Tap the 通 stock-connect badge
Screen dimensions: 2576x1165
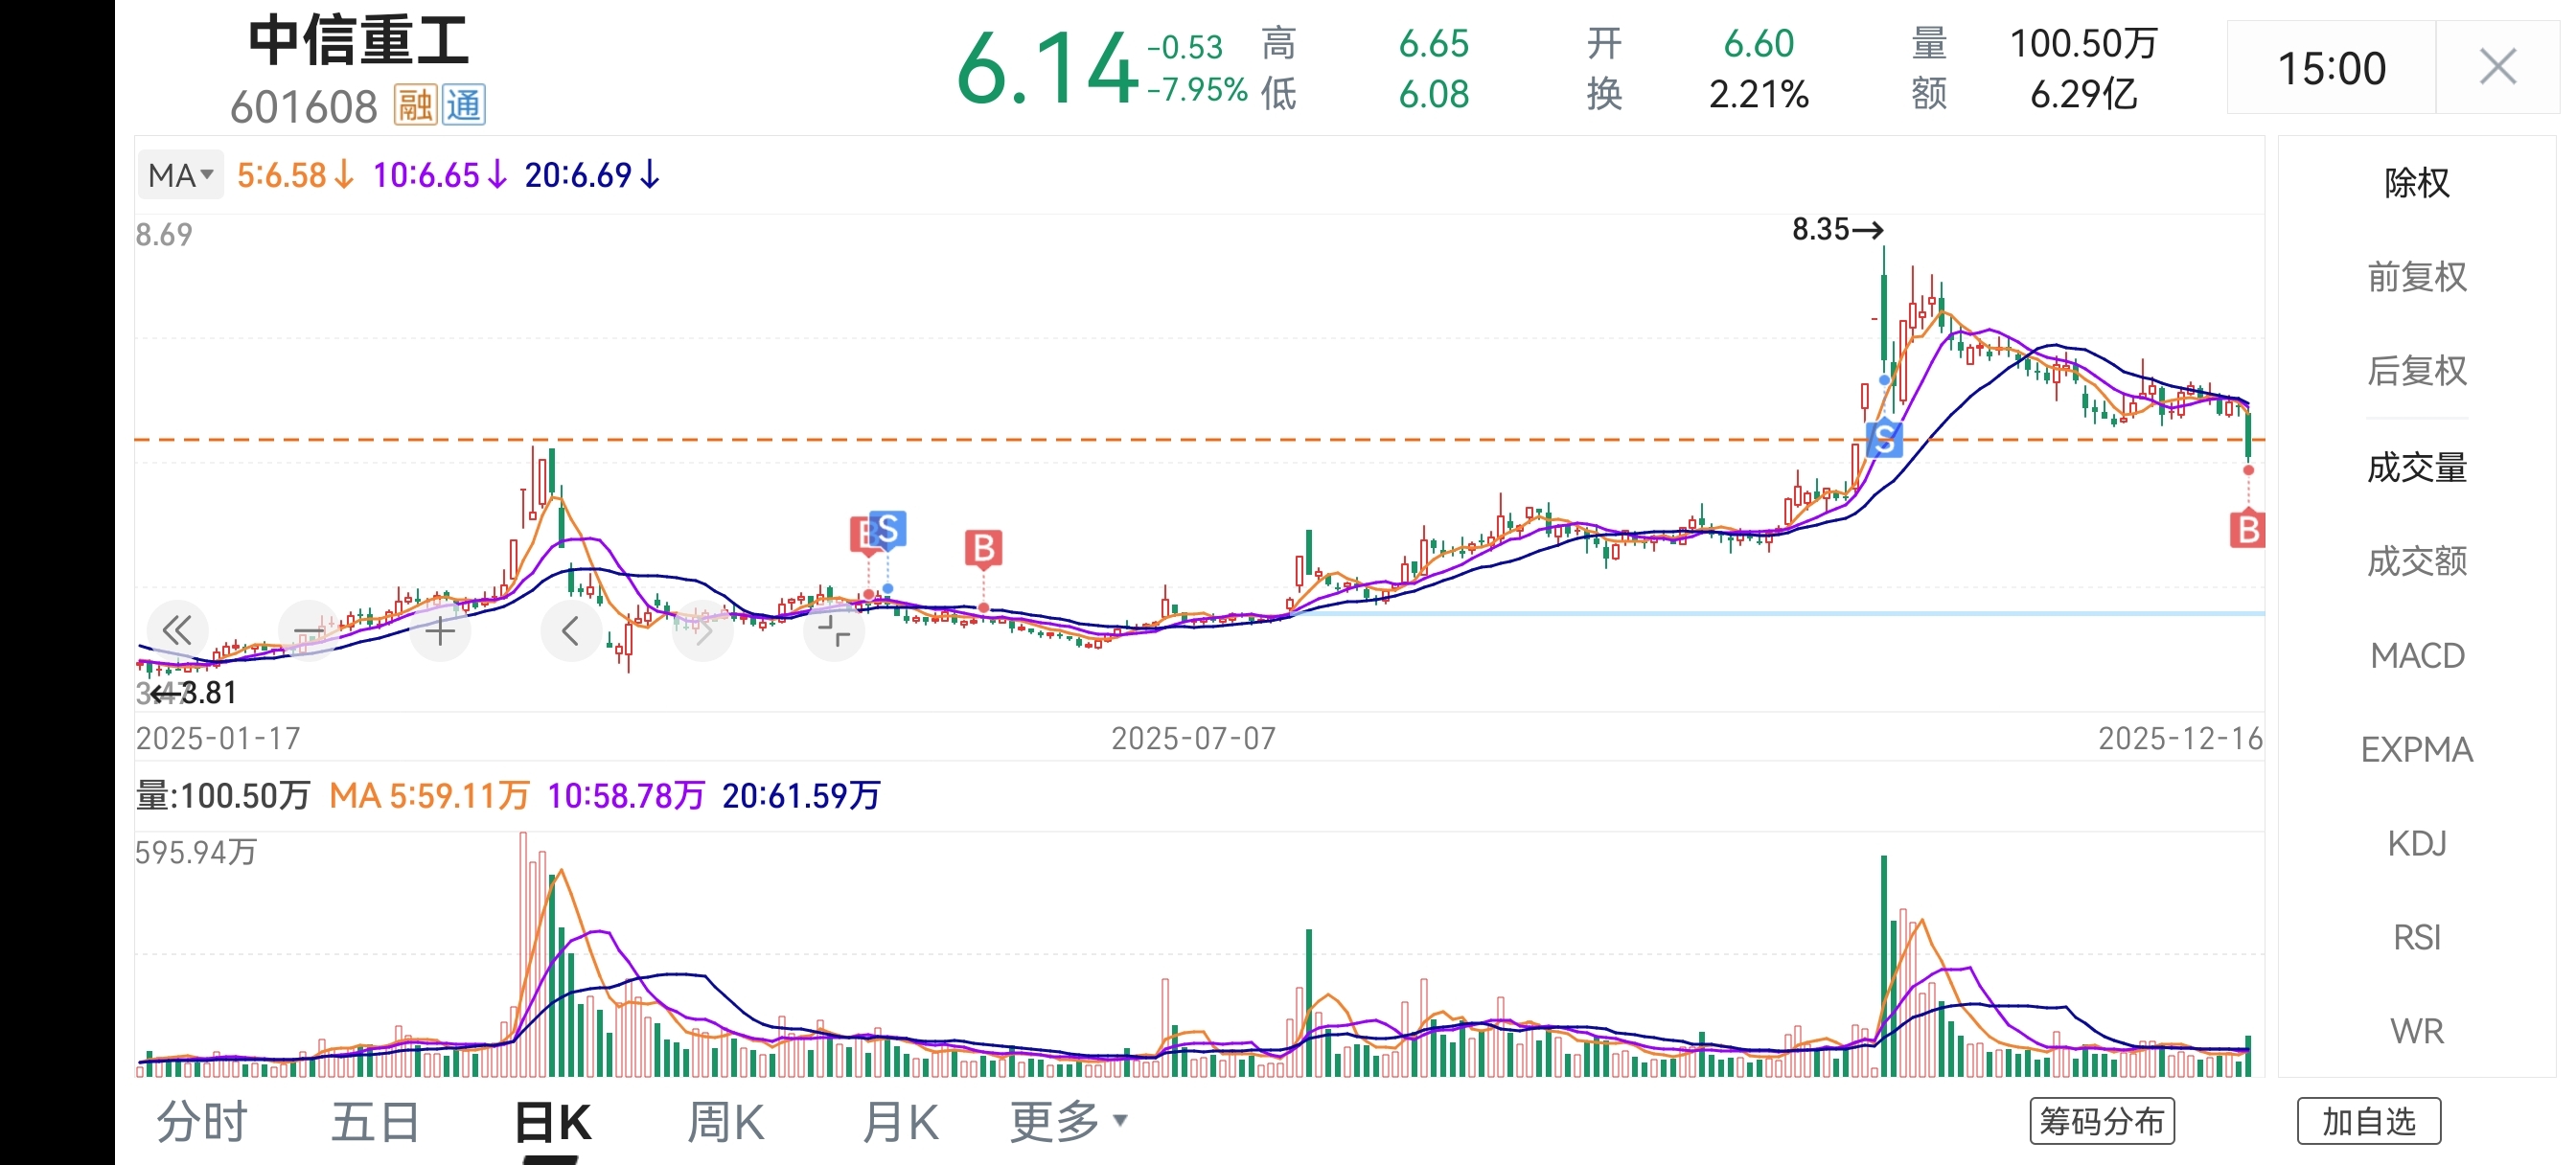pyautogui.click(x=464, y=105)
